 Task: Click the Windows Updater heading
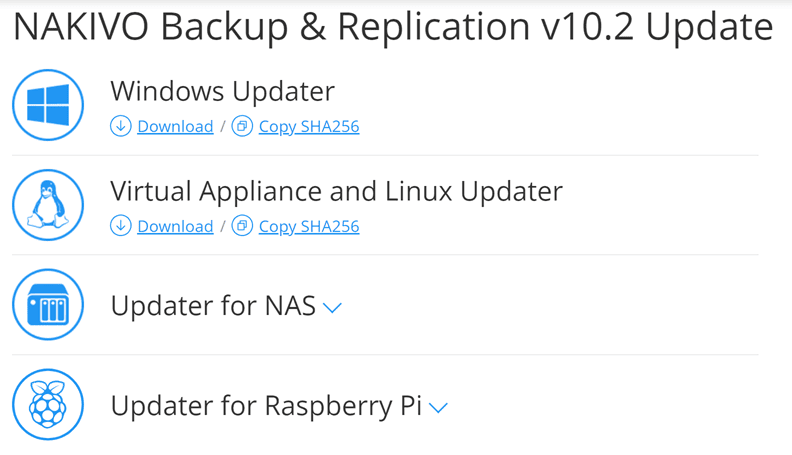(x=222, y=91)
